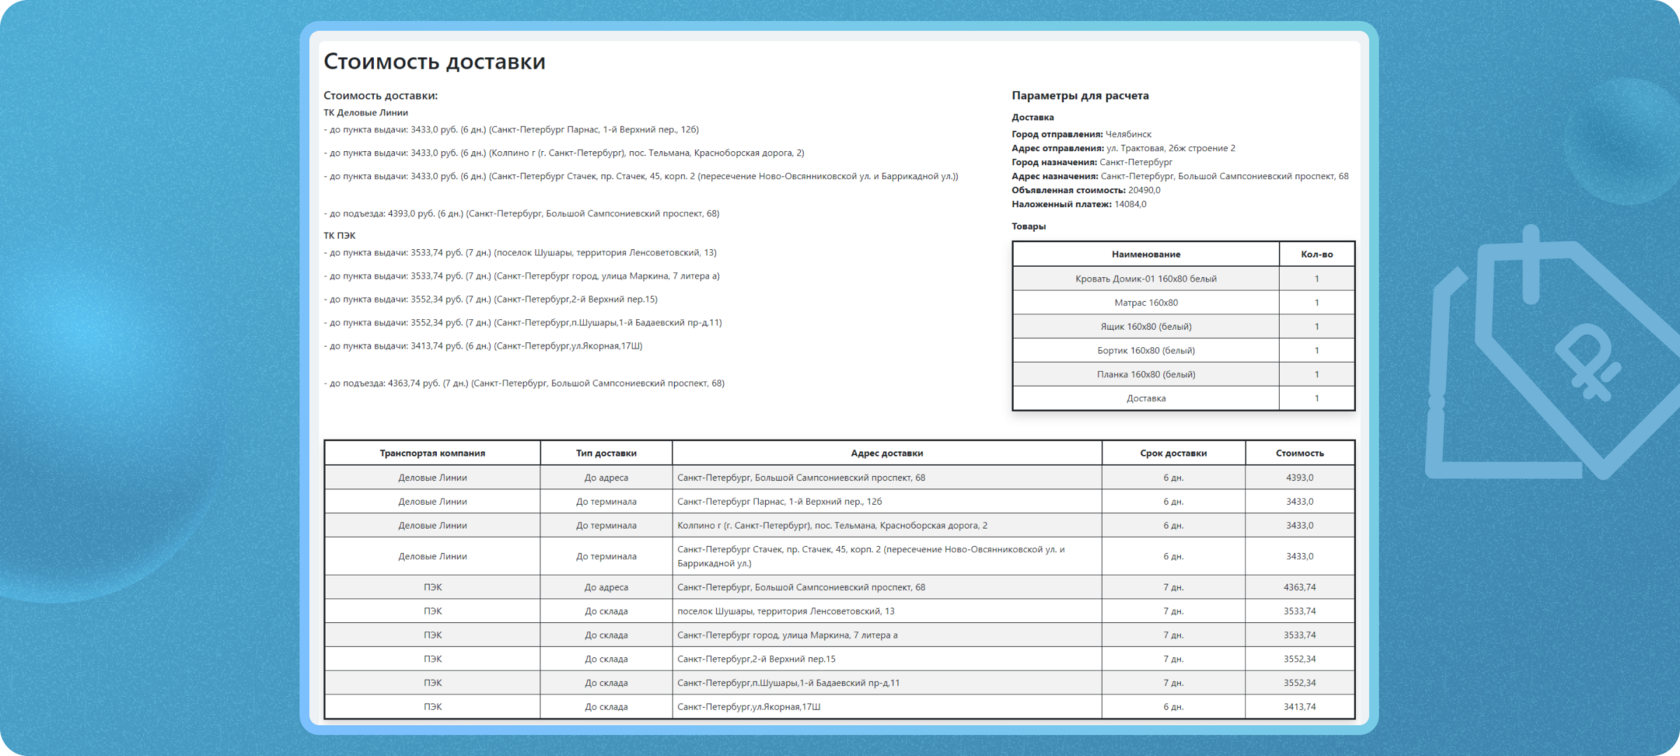Click the table address cell for Колпино, пос. Тельмана
This screenshot has height=756, width=1680.
click(x=887, y=526)
